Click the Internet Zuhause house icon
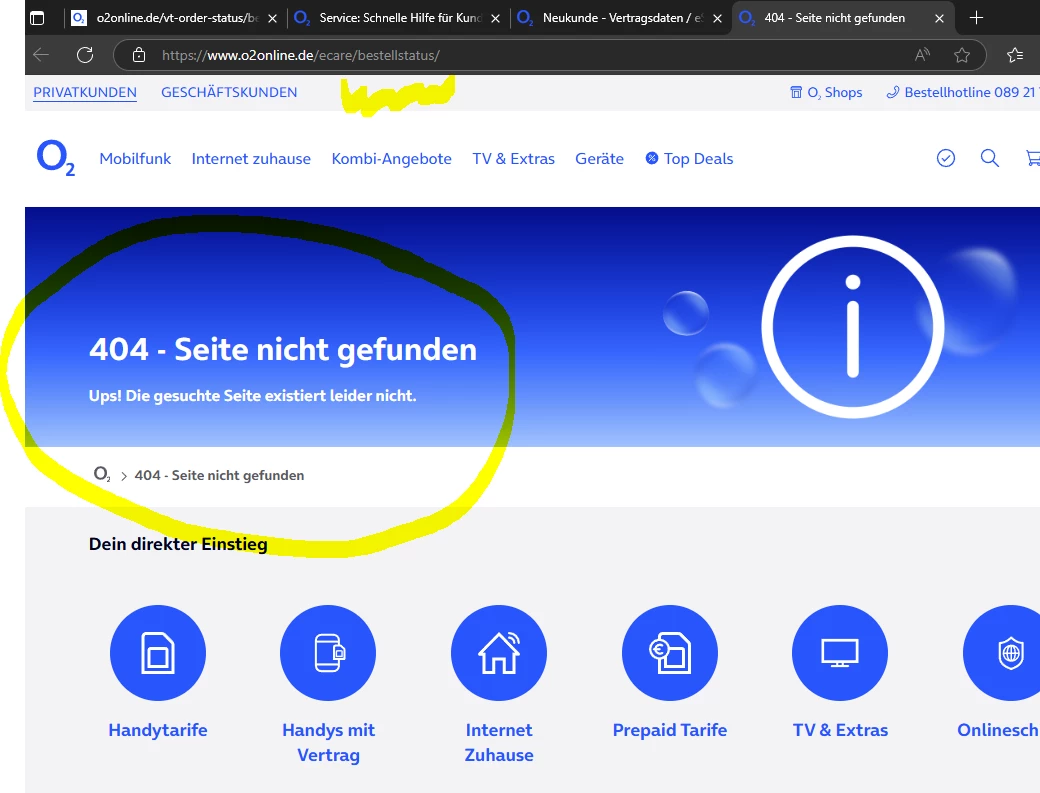The width and height of the screenshot is (1040, 793). pyautogui.click(x=499, y=653)
